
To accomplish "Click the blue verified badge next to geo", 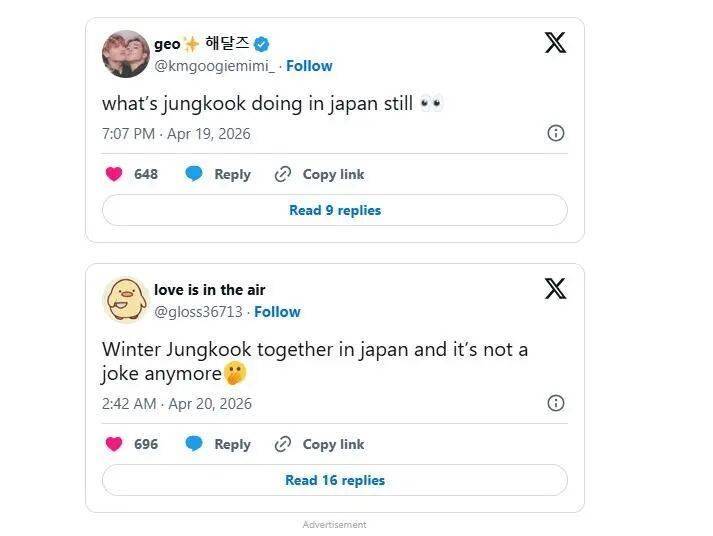I will 262,44.
